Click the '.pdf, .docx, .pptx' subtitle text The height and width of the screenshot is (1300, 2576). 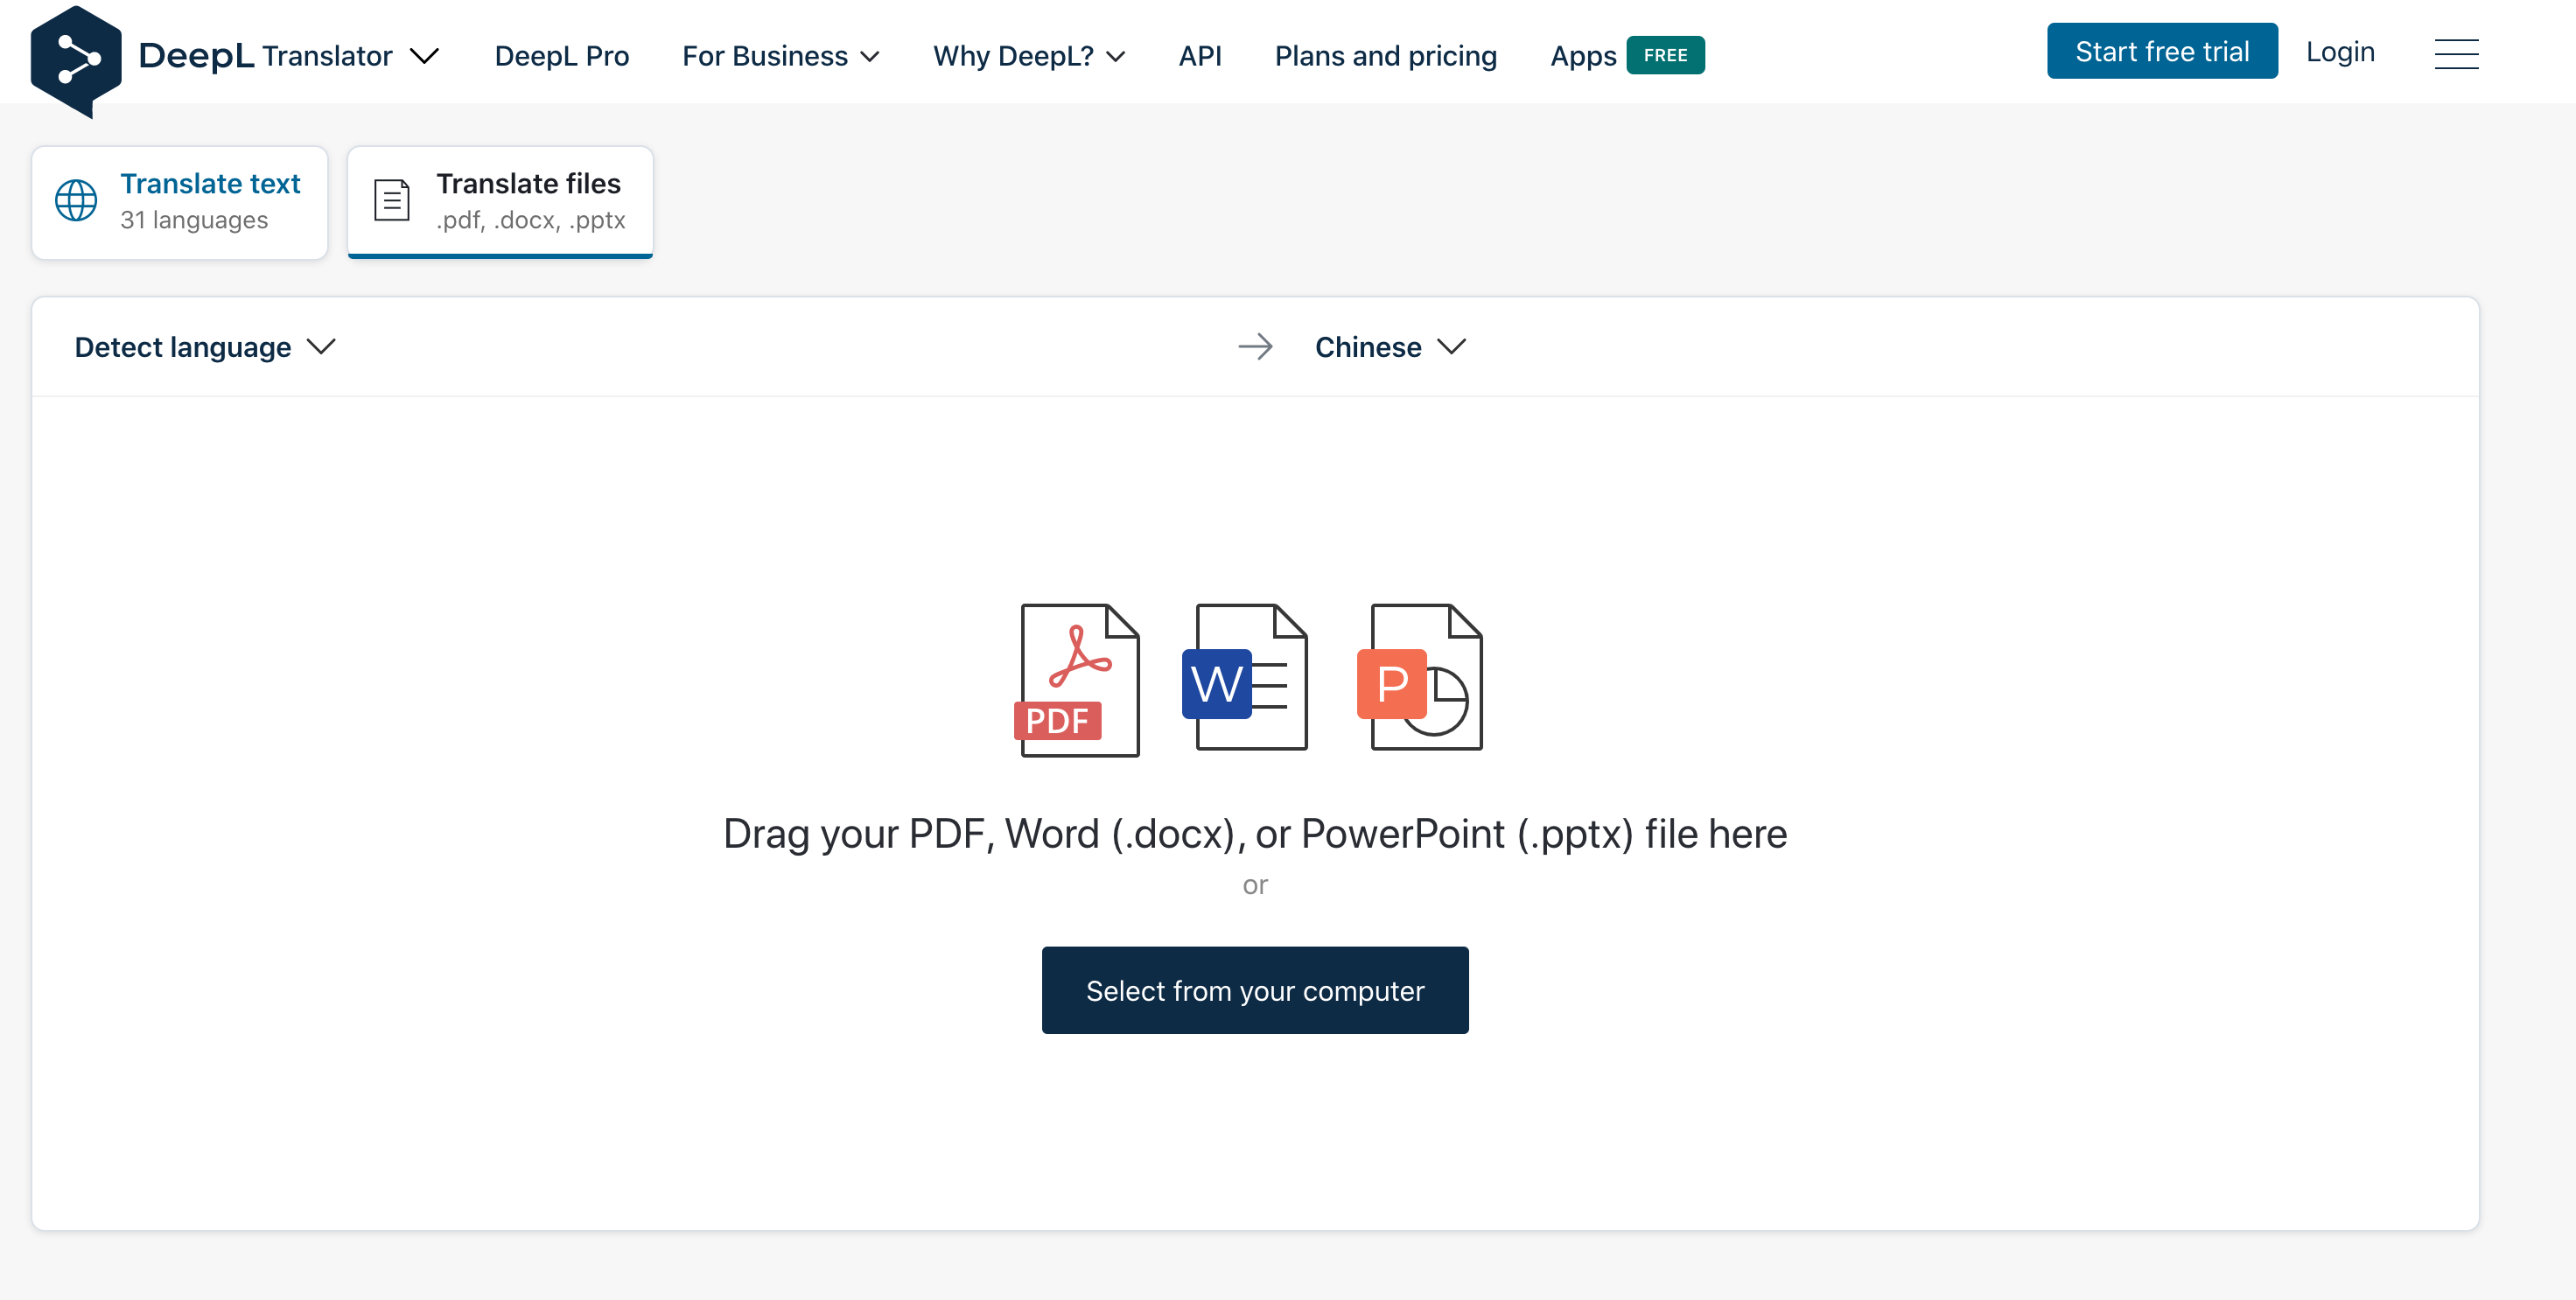click(x=530, y=220)
